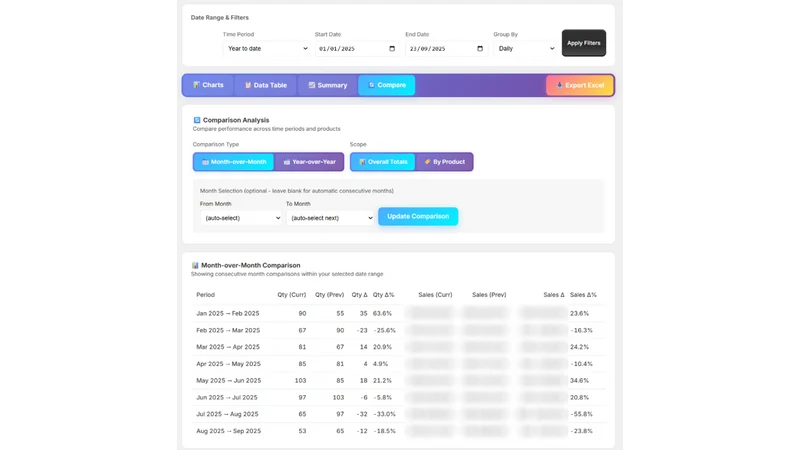The height and width of the screenshot is (450, 800).
Task: Switch to the Charts tab
Action: pos(208,85)
